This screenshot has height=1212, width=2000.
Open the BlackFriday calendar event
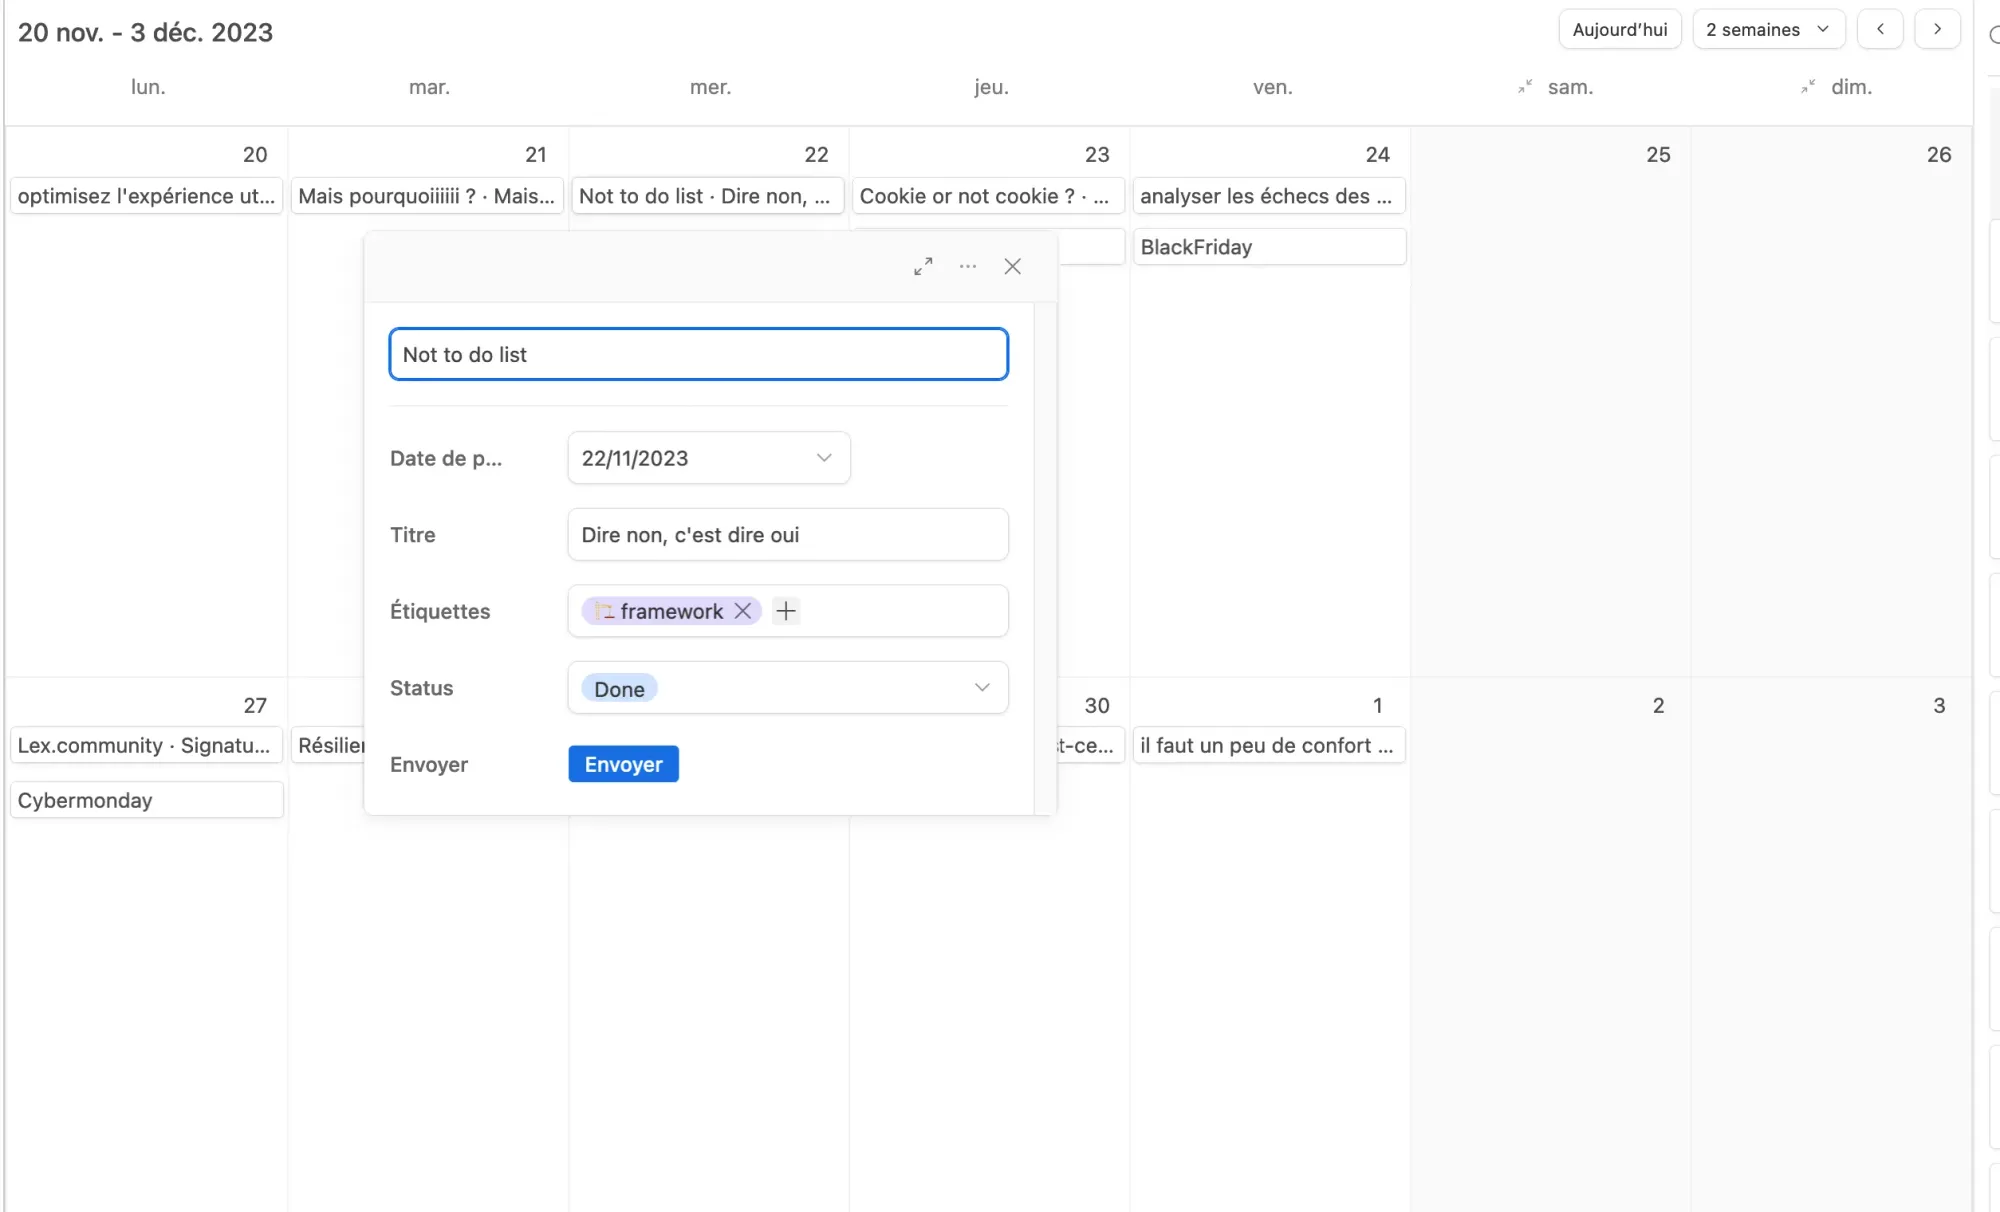[1268, 247]
